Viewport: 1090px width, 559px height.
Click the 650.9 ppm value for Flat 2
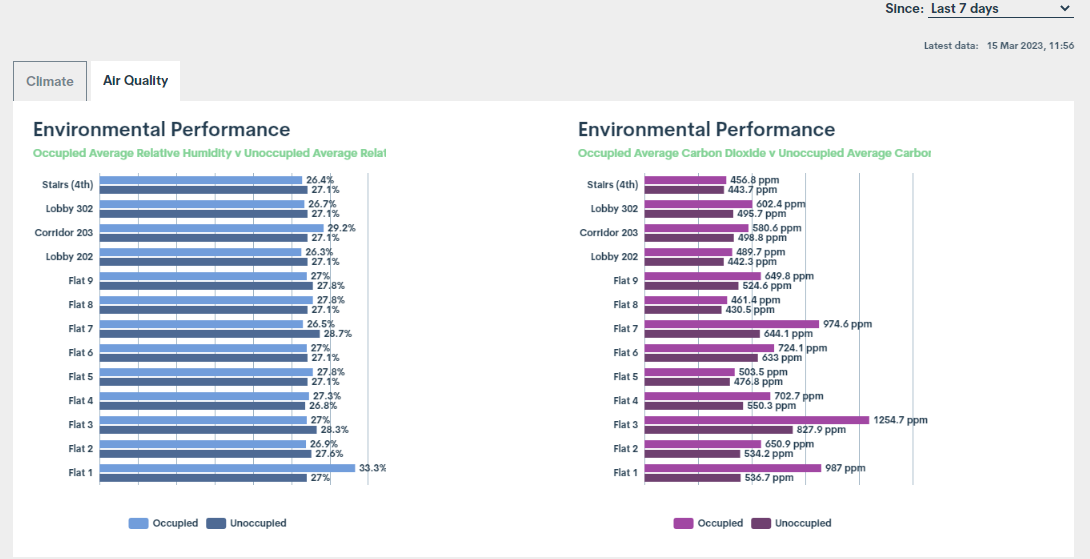point(790,444)
